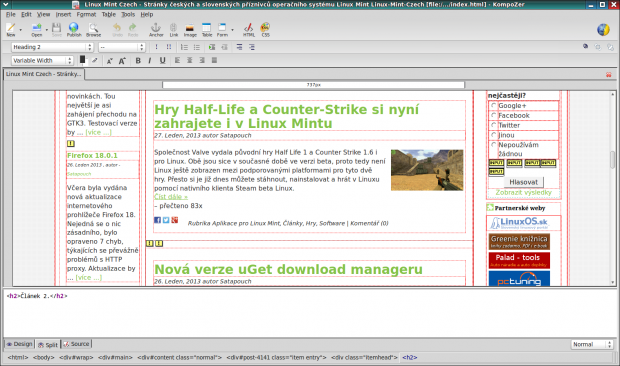Open the CSS editor tool
This screenshot has height=366, width=620.
point(265,30)
